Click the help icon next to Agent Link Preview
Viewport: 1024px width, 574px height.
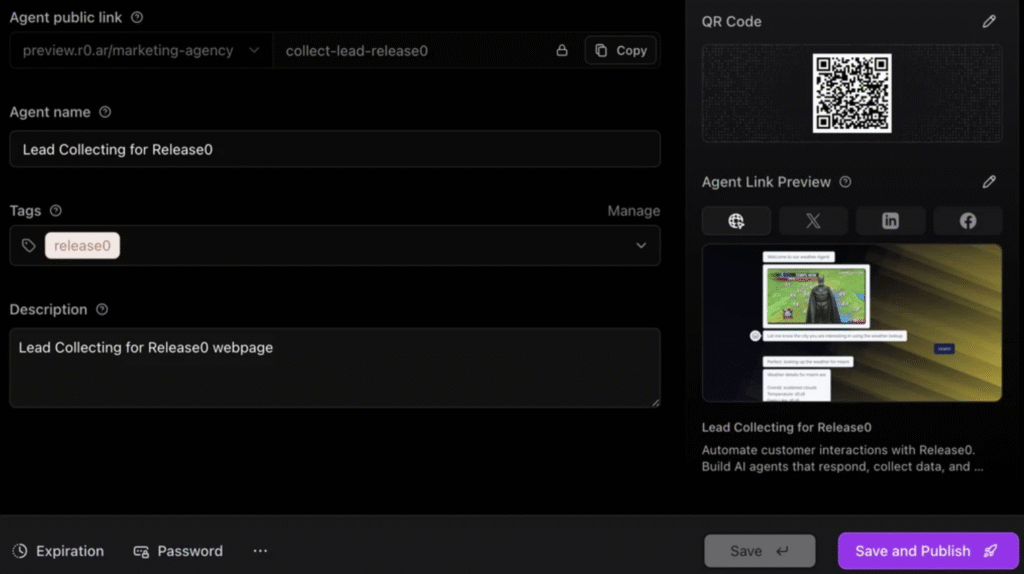[x=845, y=182]
